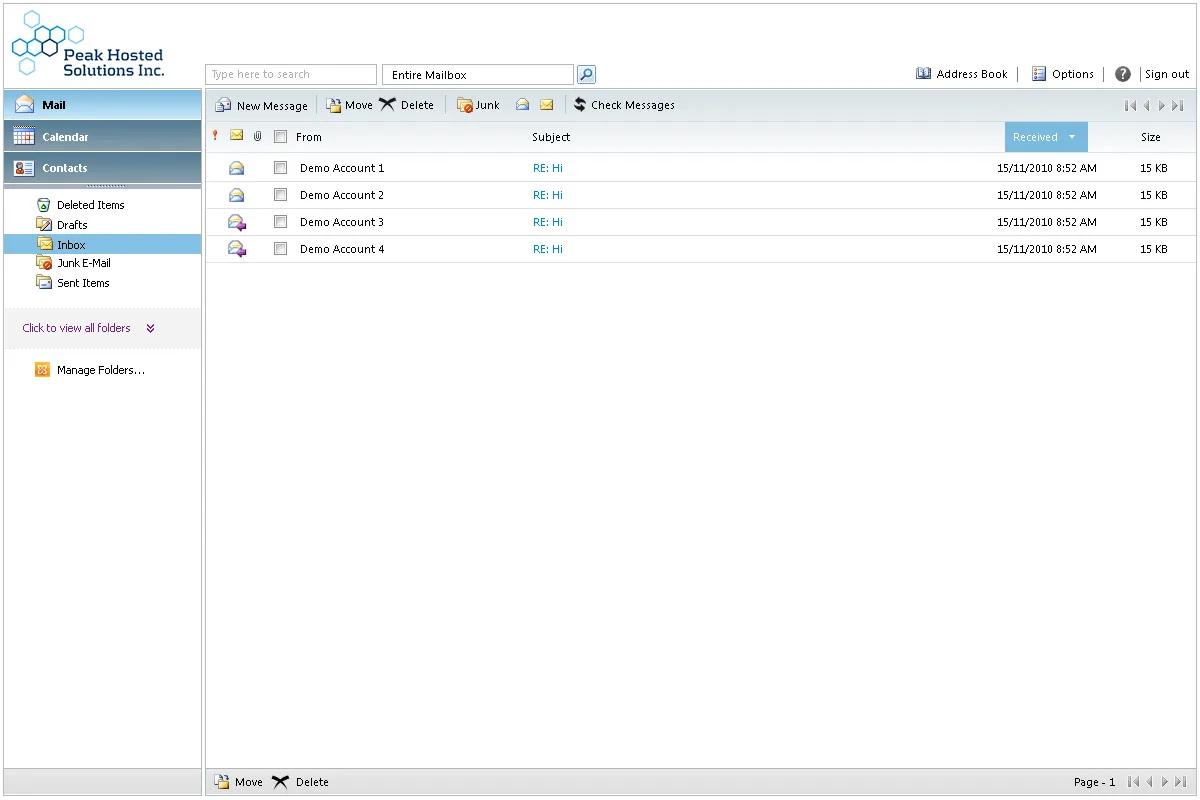This screenshot has height=800, width=1200.
Task: Open the Address Book
Action: coord(962,74)
